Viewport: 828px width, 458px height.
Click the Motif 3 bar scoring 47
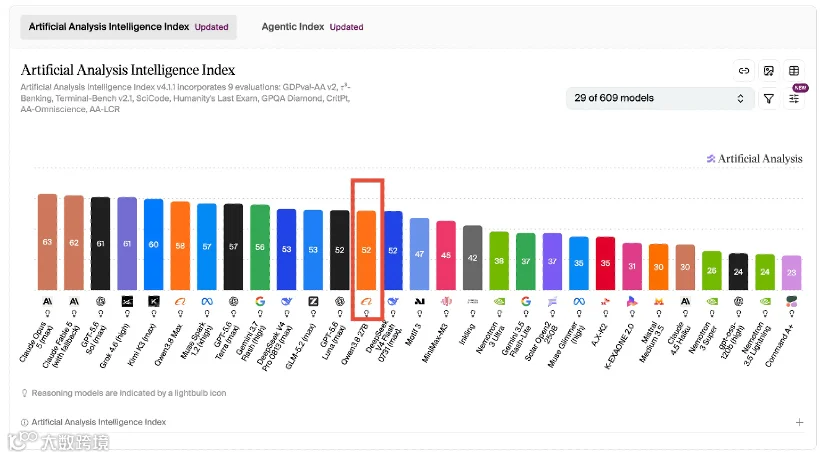tap(419, 254)
